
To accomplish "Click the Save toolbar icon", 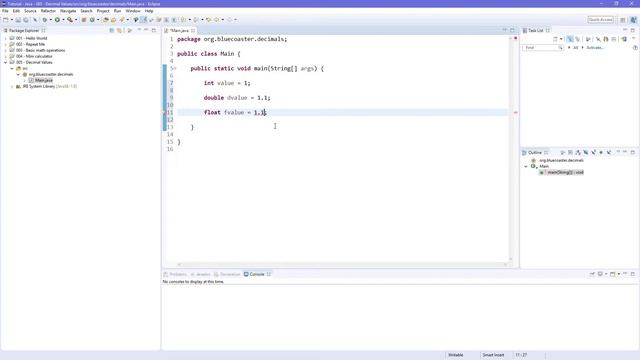I will tap(18, 20).
